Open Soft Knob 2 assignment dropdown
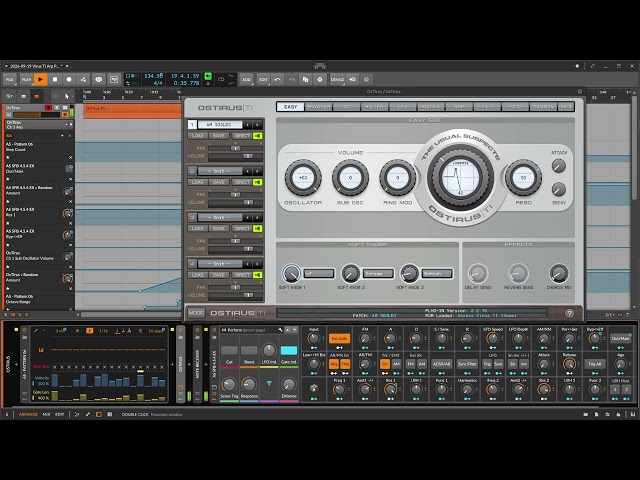640x480 pixels. click(378, 273)
